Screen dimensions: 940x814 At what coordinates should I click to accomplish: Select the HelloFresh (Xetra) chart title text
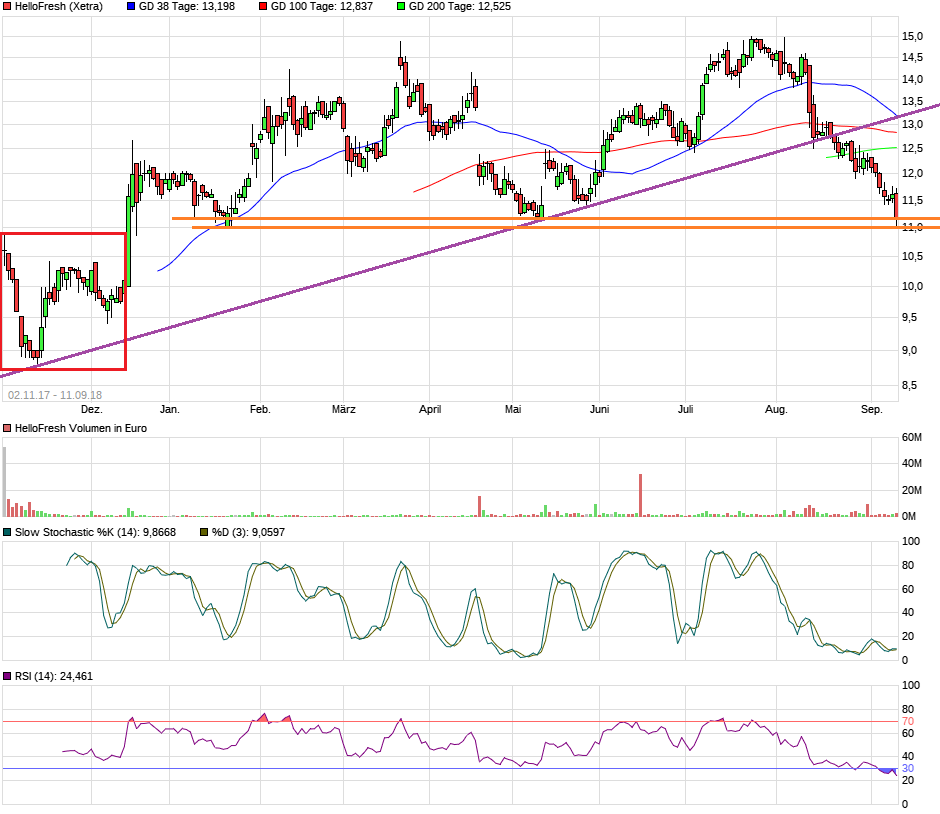(x=57, y=6)
